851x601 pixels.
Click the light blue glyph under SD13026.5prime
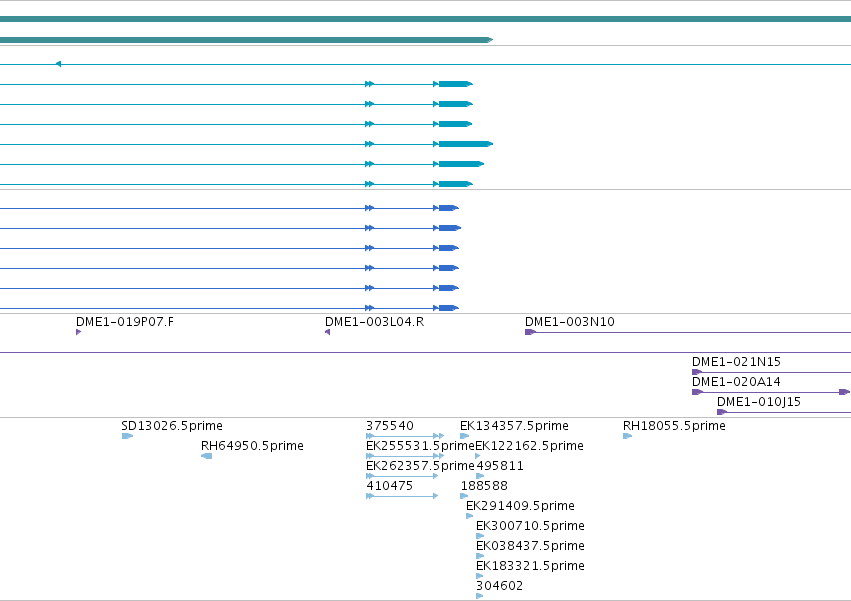click(128, 436)
